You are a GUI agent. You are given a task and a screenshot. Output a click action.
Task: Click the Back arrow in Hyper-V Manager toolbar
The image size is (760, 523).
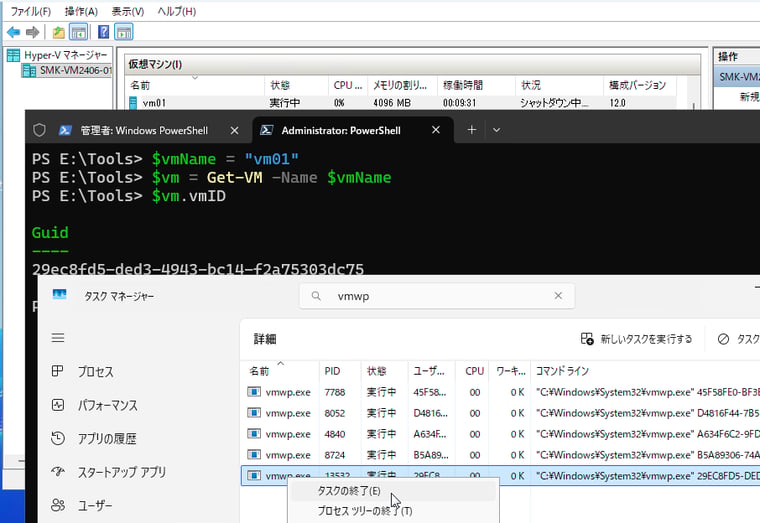tap(13, 32)
